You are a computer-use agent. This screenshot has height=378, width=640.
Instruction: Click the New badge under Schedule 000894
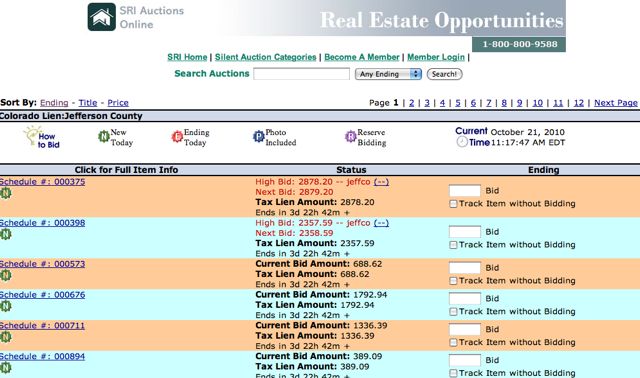5,368
